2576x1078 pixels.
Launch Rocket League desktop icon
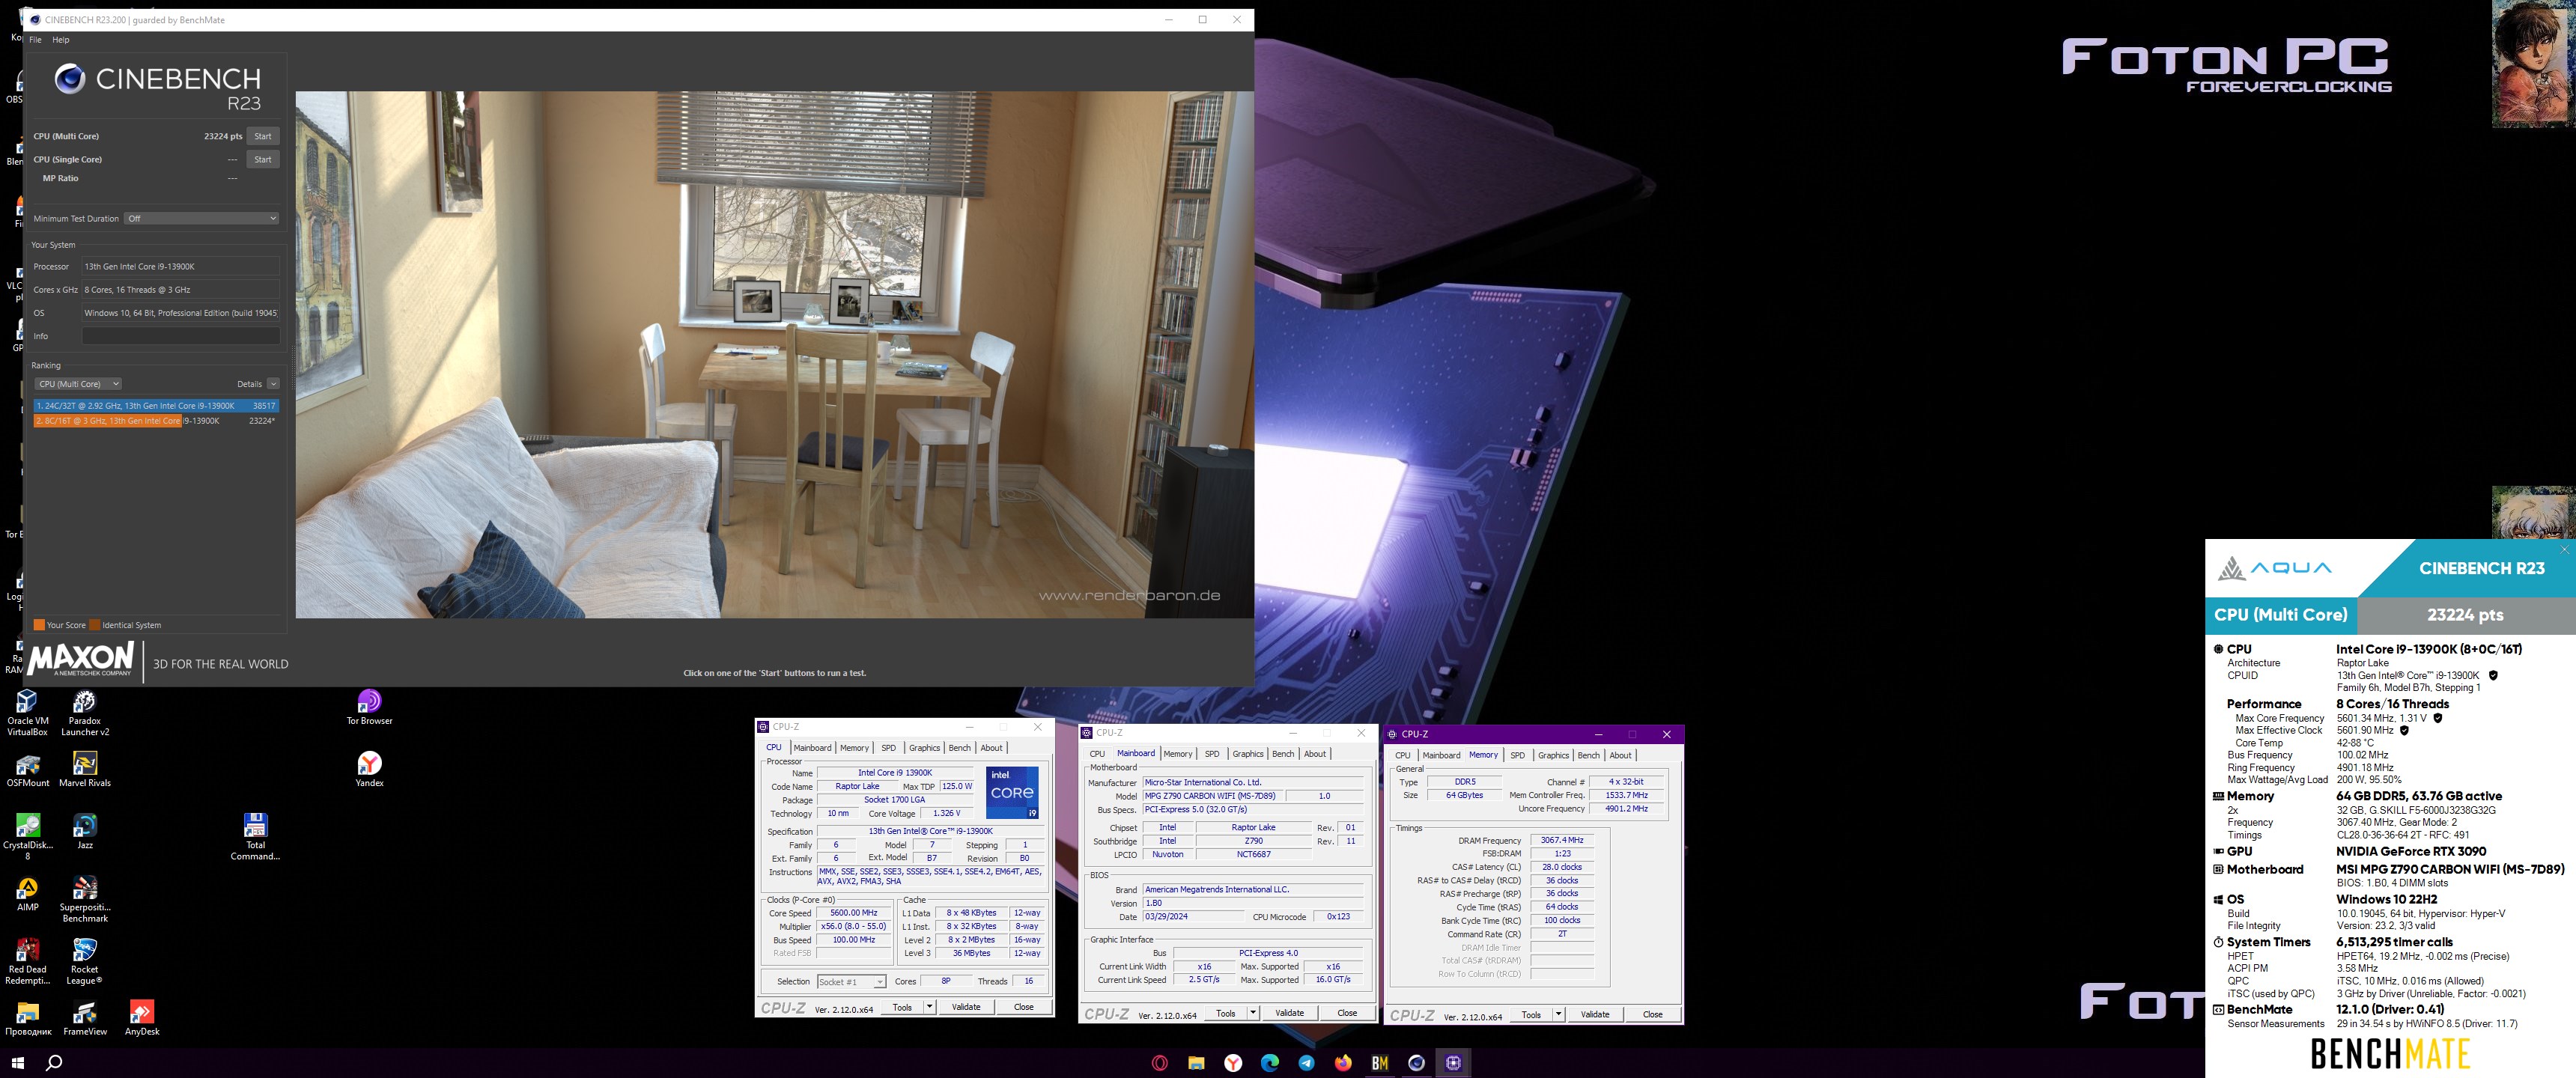85,961
